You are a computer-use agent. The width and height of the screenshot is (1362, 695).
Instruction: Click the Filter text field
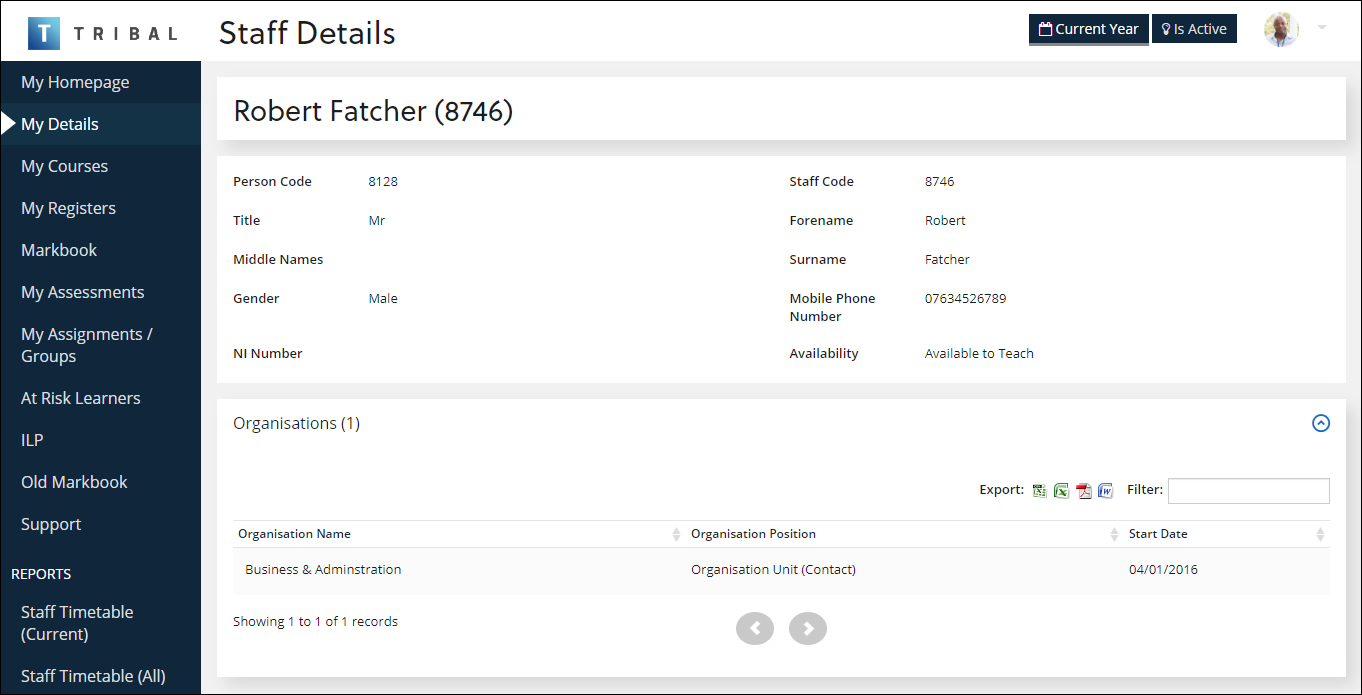pyautogui.click(x=1248, y=491)
